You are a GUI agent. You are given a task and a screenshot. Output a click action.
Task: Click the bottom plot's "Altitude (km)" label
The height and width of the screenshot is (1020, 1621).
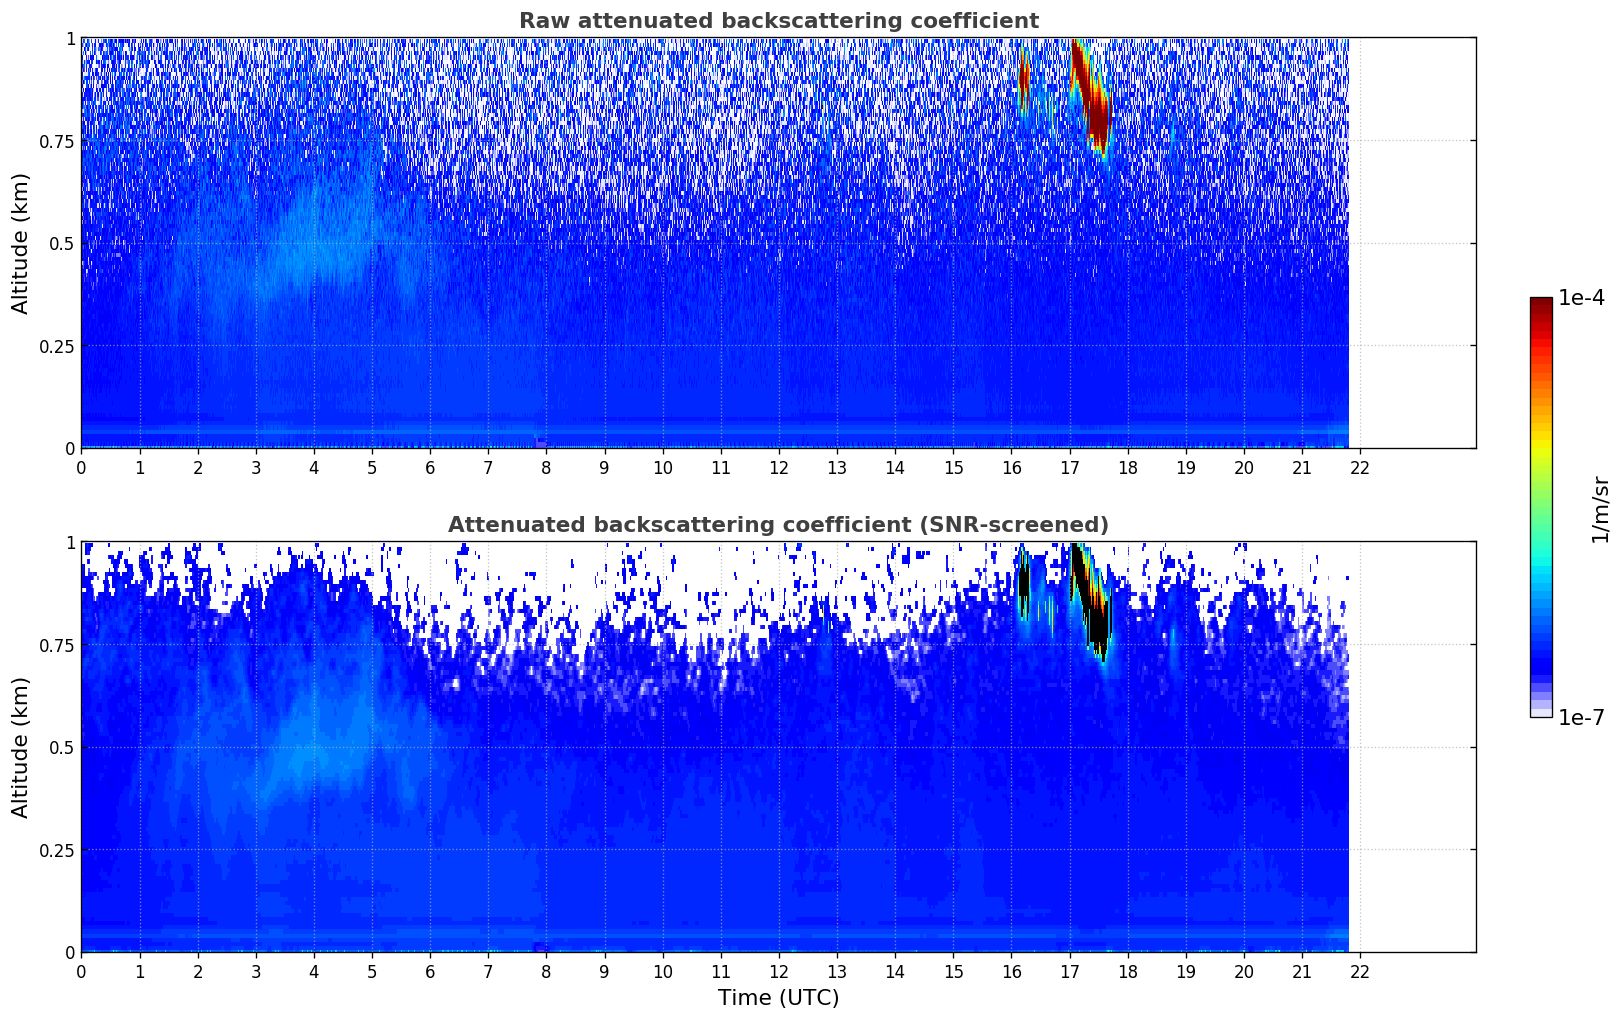pyautogui.click(x=21, y=747)
